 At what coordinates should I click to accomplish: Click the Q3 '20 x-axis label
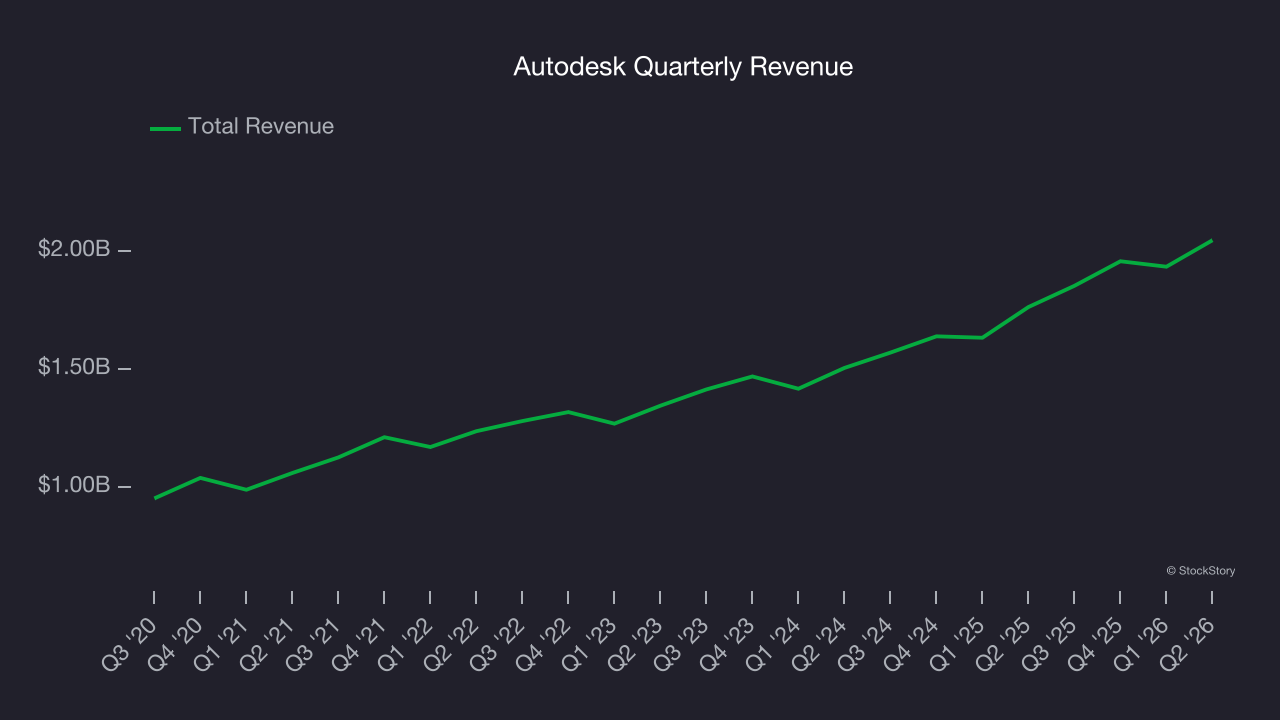point(131,643)
